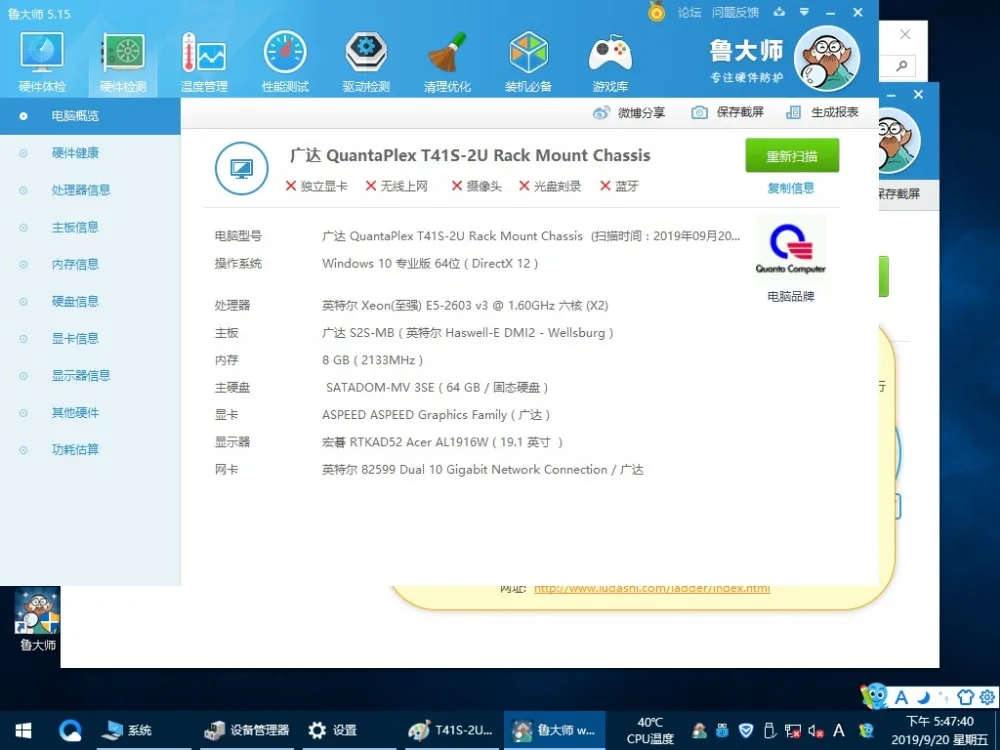Screen dimensions: 1000x750
Task: Click 微博分享 Weibo share
Action: tap(629, 113)
